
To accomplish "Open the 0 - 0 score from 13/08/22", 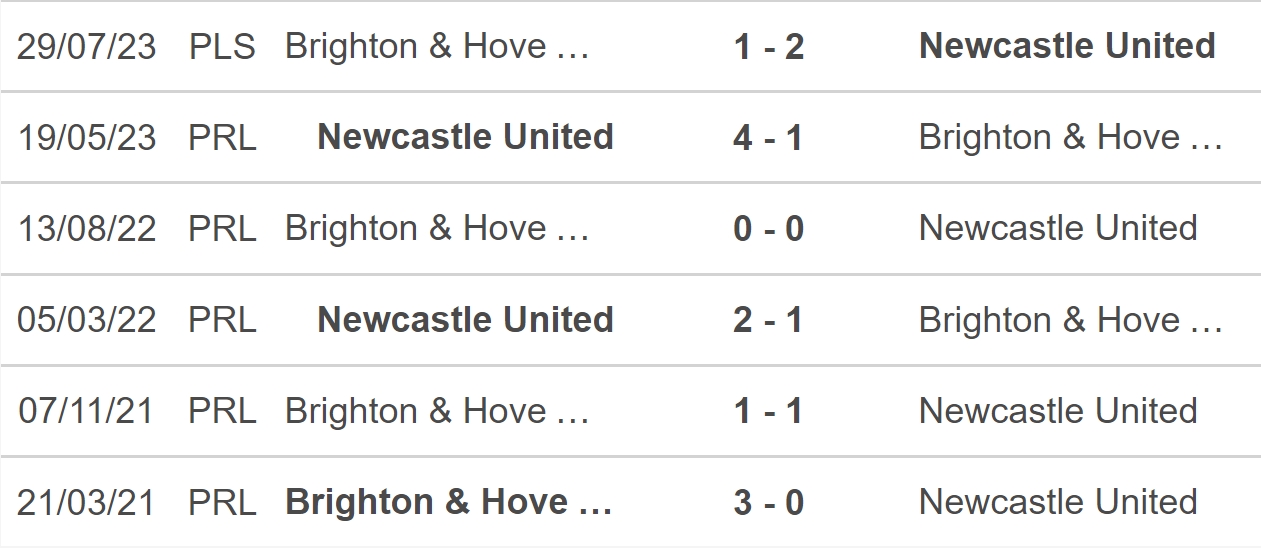I will coord(768,228).
